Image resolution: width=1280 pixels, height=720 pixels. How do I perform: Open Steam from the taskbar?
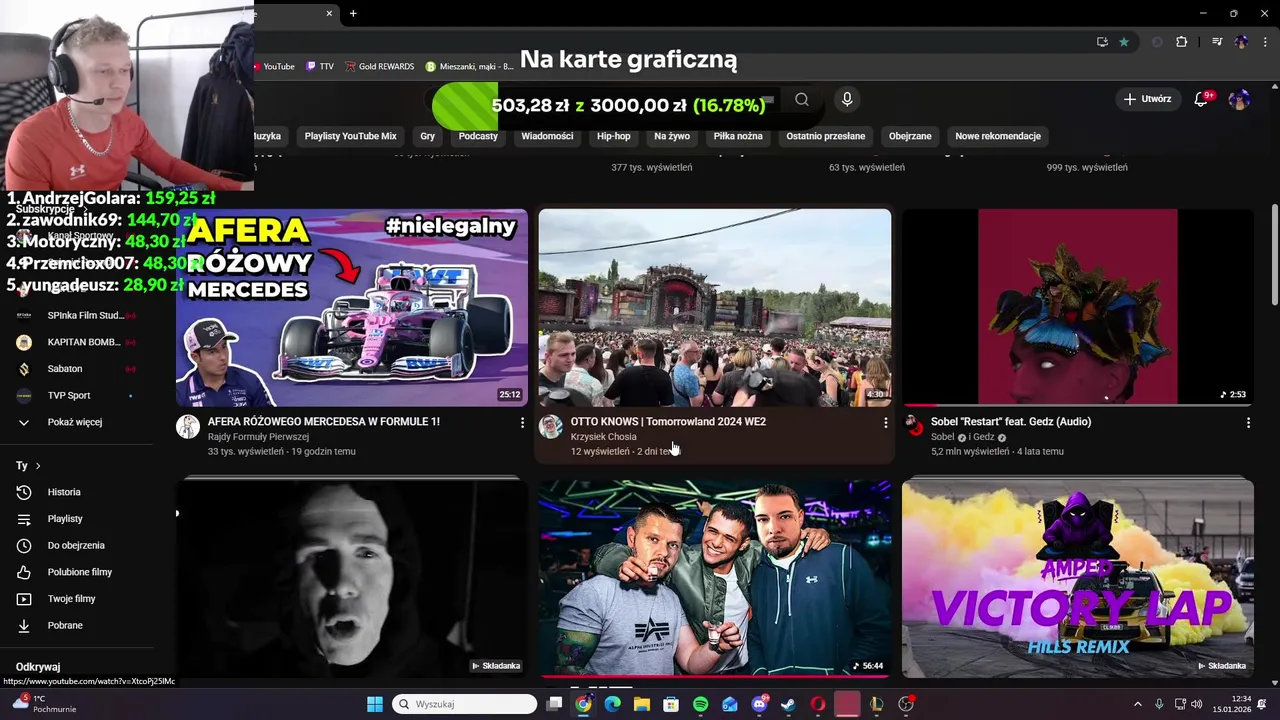tap(788, 704)
